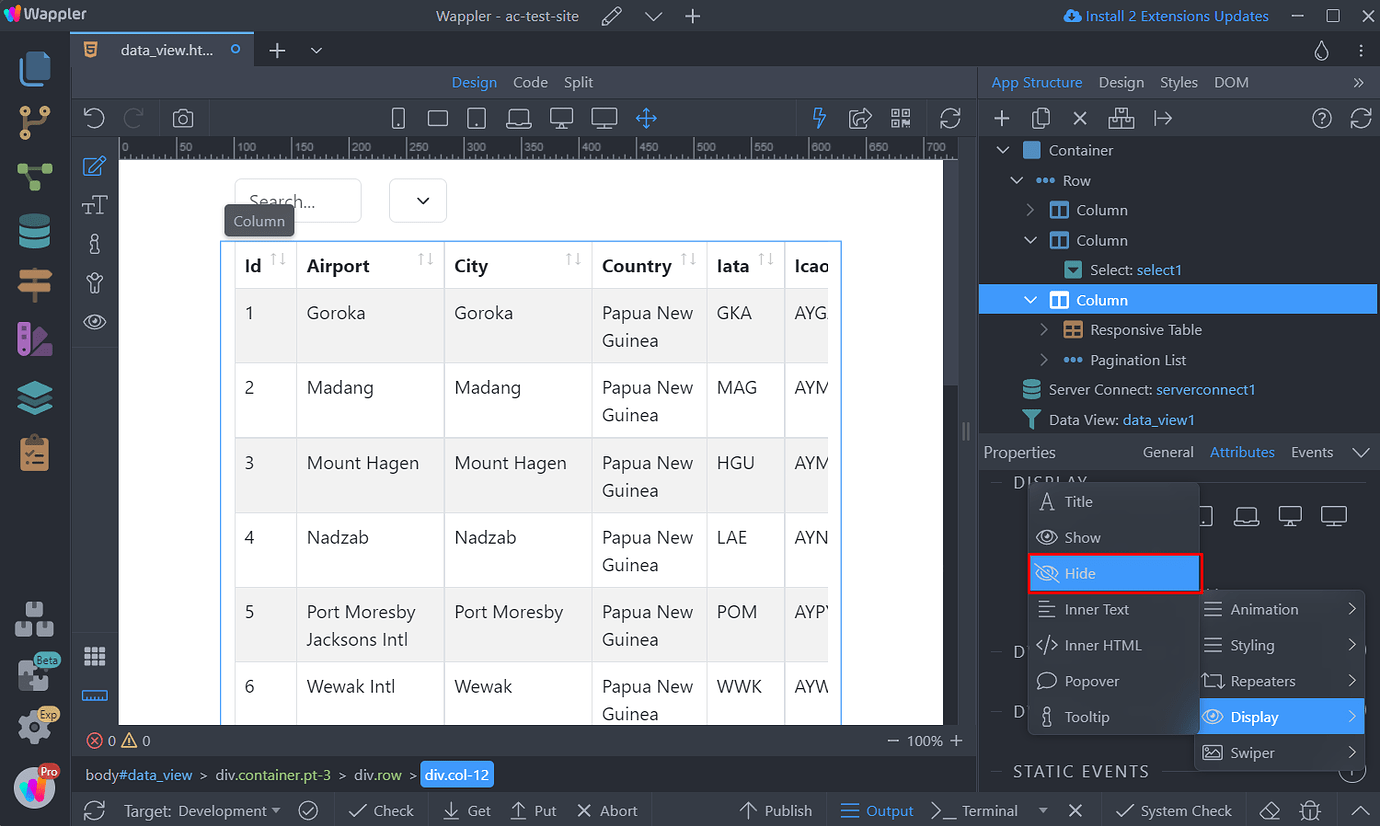Click the zoom in plus beside 100%
The width and height of the screenshot is (1380, 826).
click(x=957, y=741)
